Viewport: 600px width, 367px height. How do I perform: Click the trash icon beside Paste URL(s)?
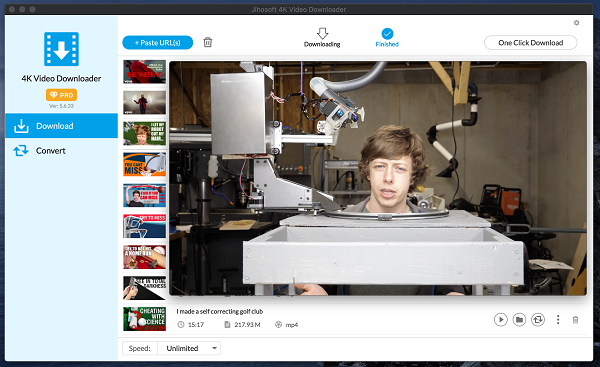point(208,42)
